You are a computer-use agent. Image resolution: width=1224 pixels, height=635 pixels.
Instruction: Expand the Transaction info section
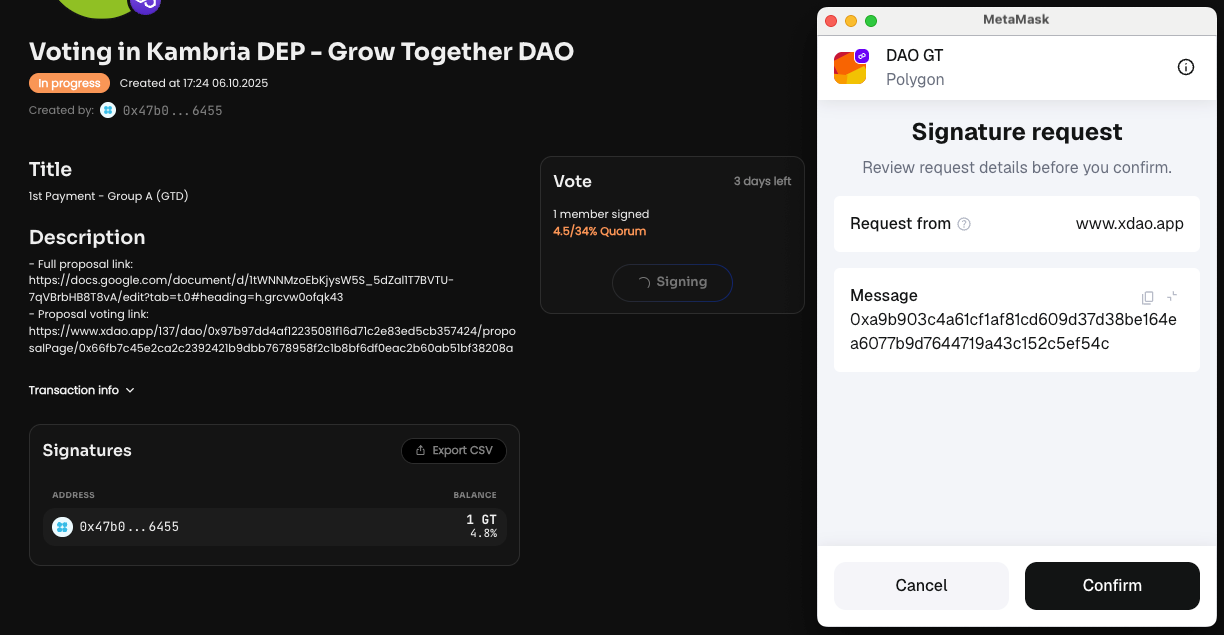click(x=82, y=390)
